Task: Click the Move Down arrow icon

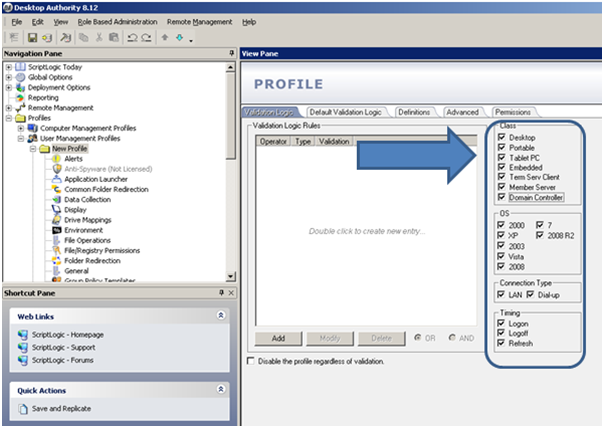Action: click(180, 37)
